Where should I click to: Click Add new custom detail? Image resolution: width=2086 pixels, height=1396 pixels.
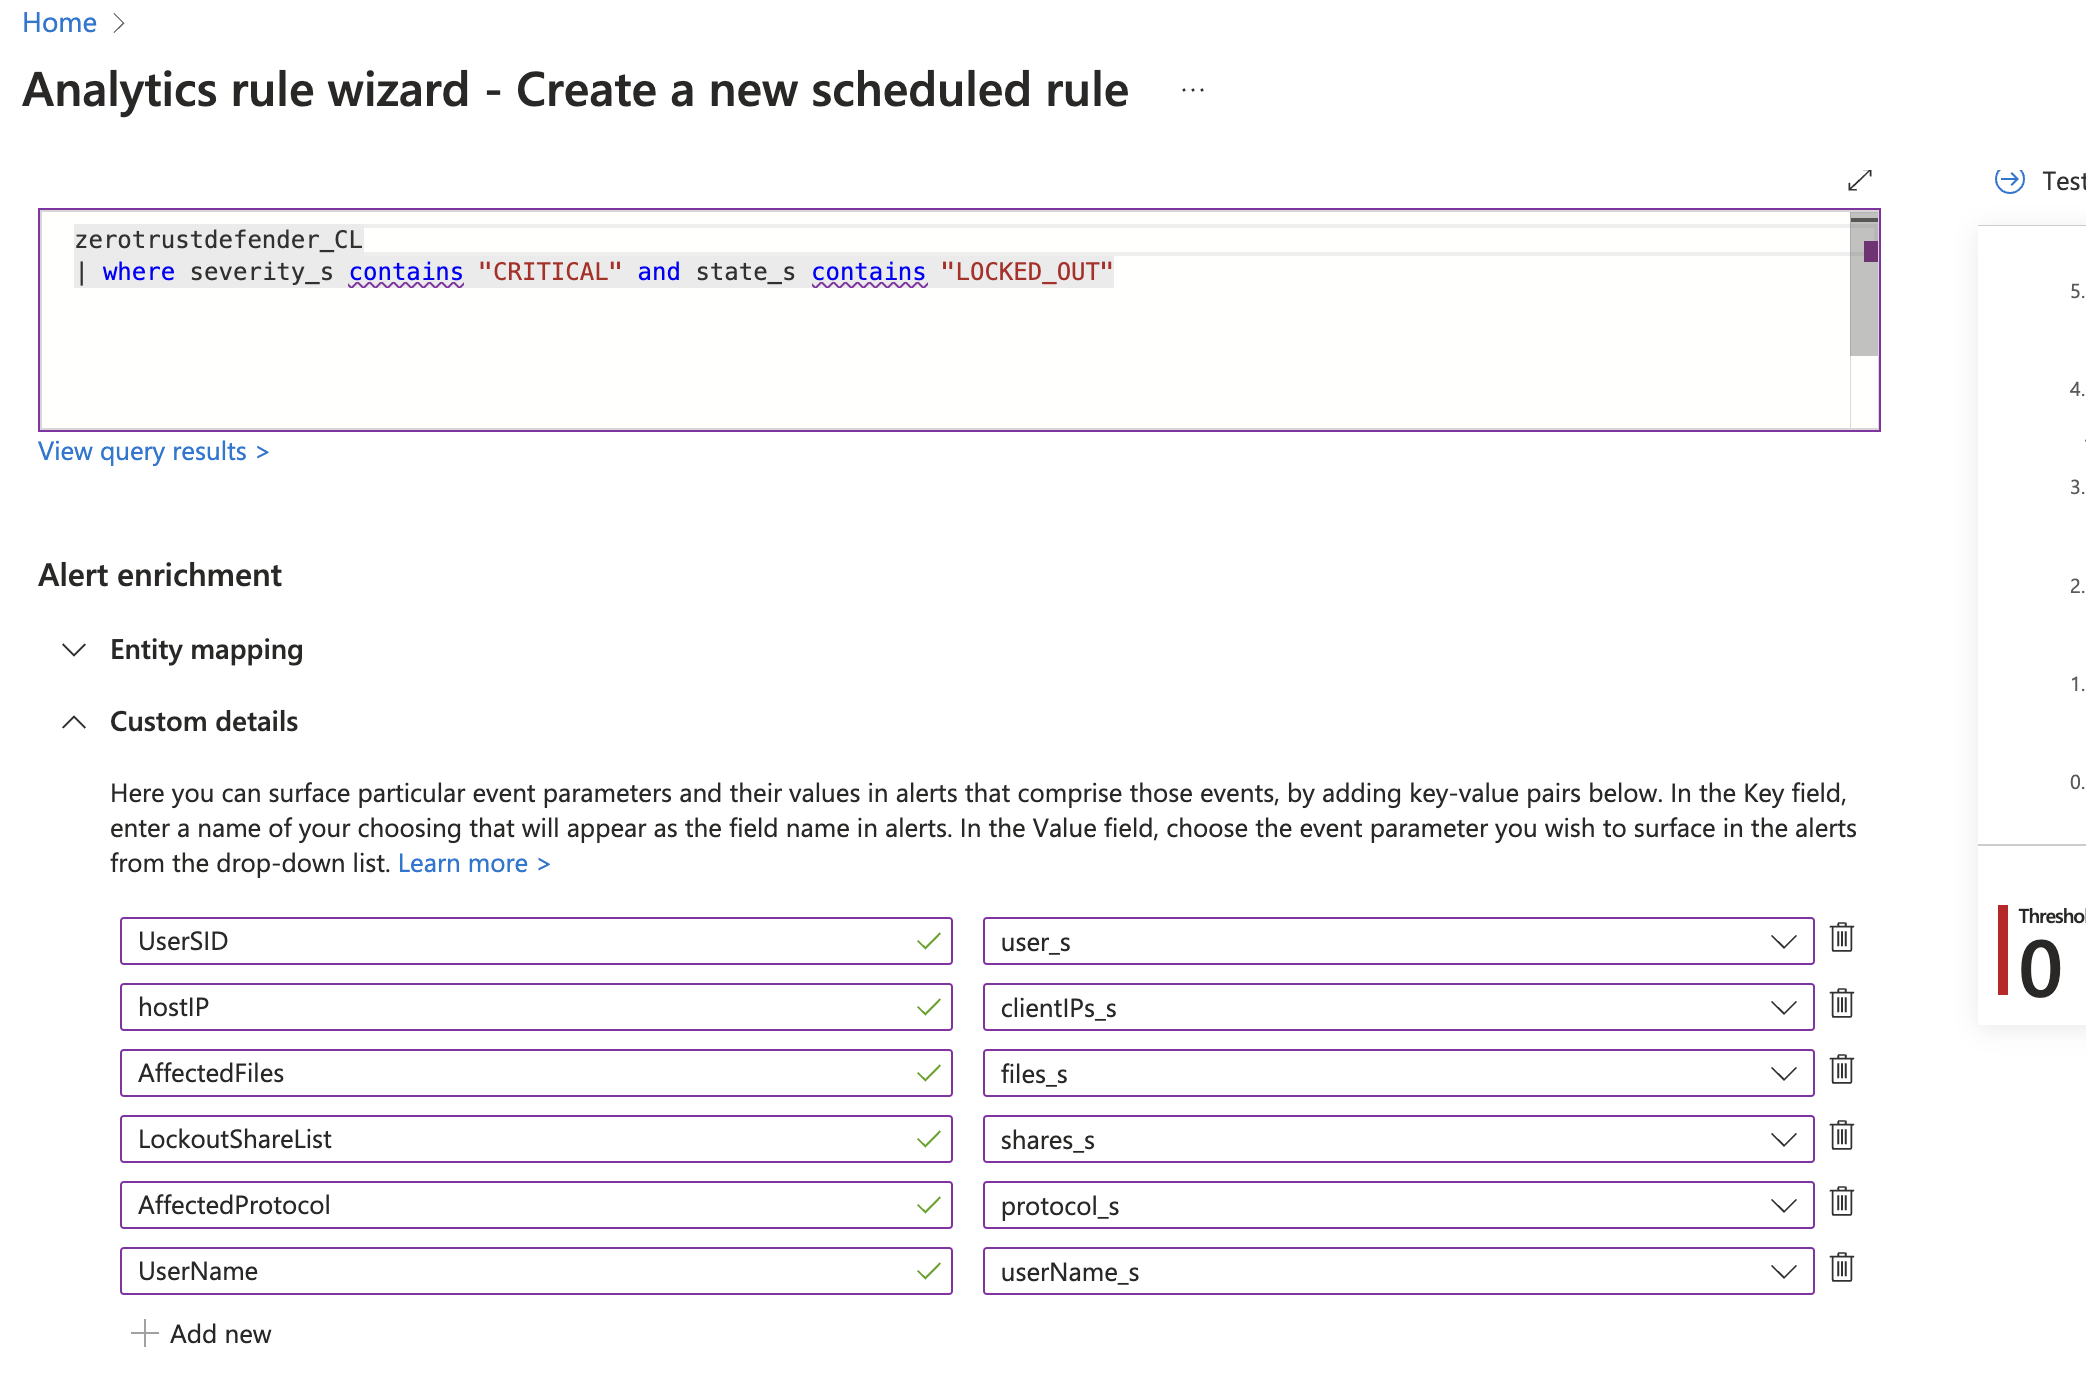coord(200,1333)
